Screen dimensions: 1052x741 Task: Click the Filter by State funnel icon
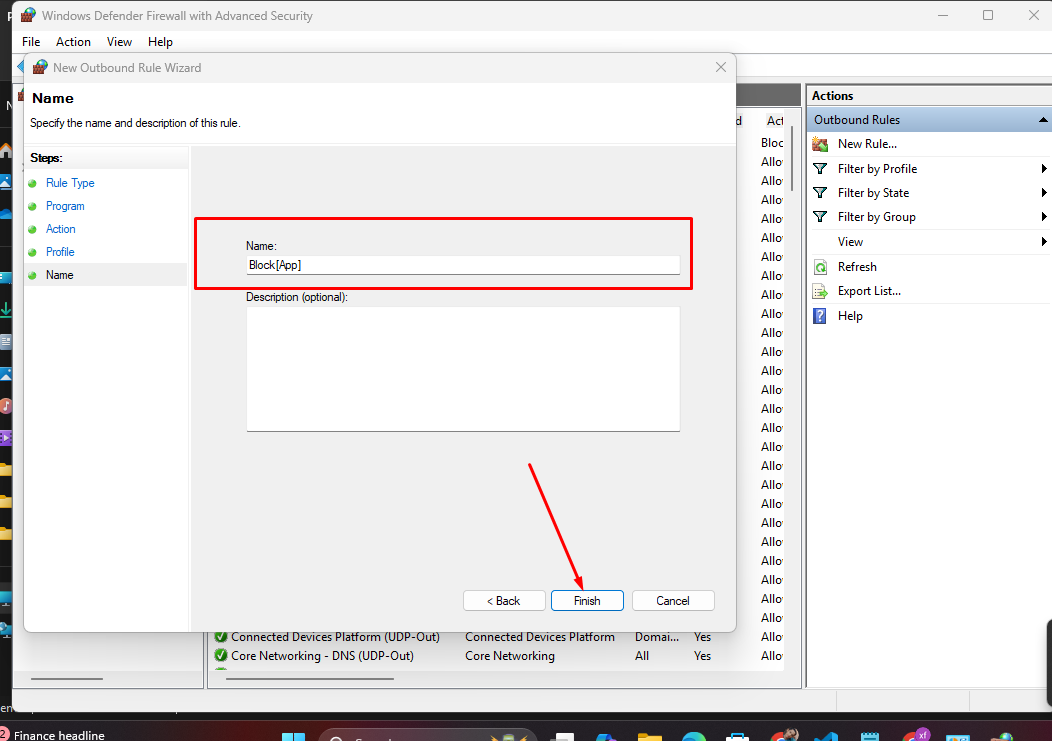tap(820, 193)
